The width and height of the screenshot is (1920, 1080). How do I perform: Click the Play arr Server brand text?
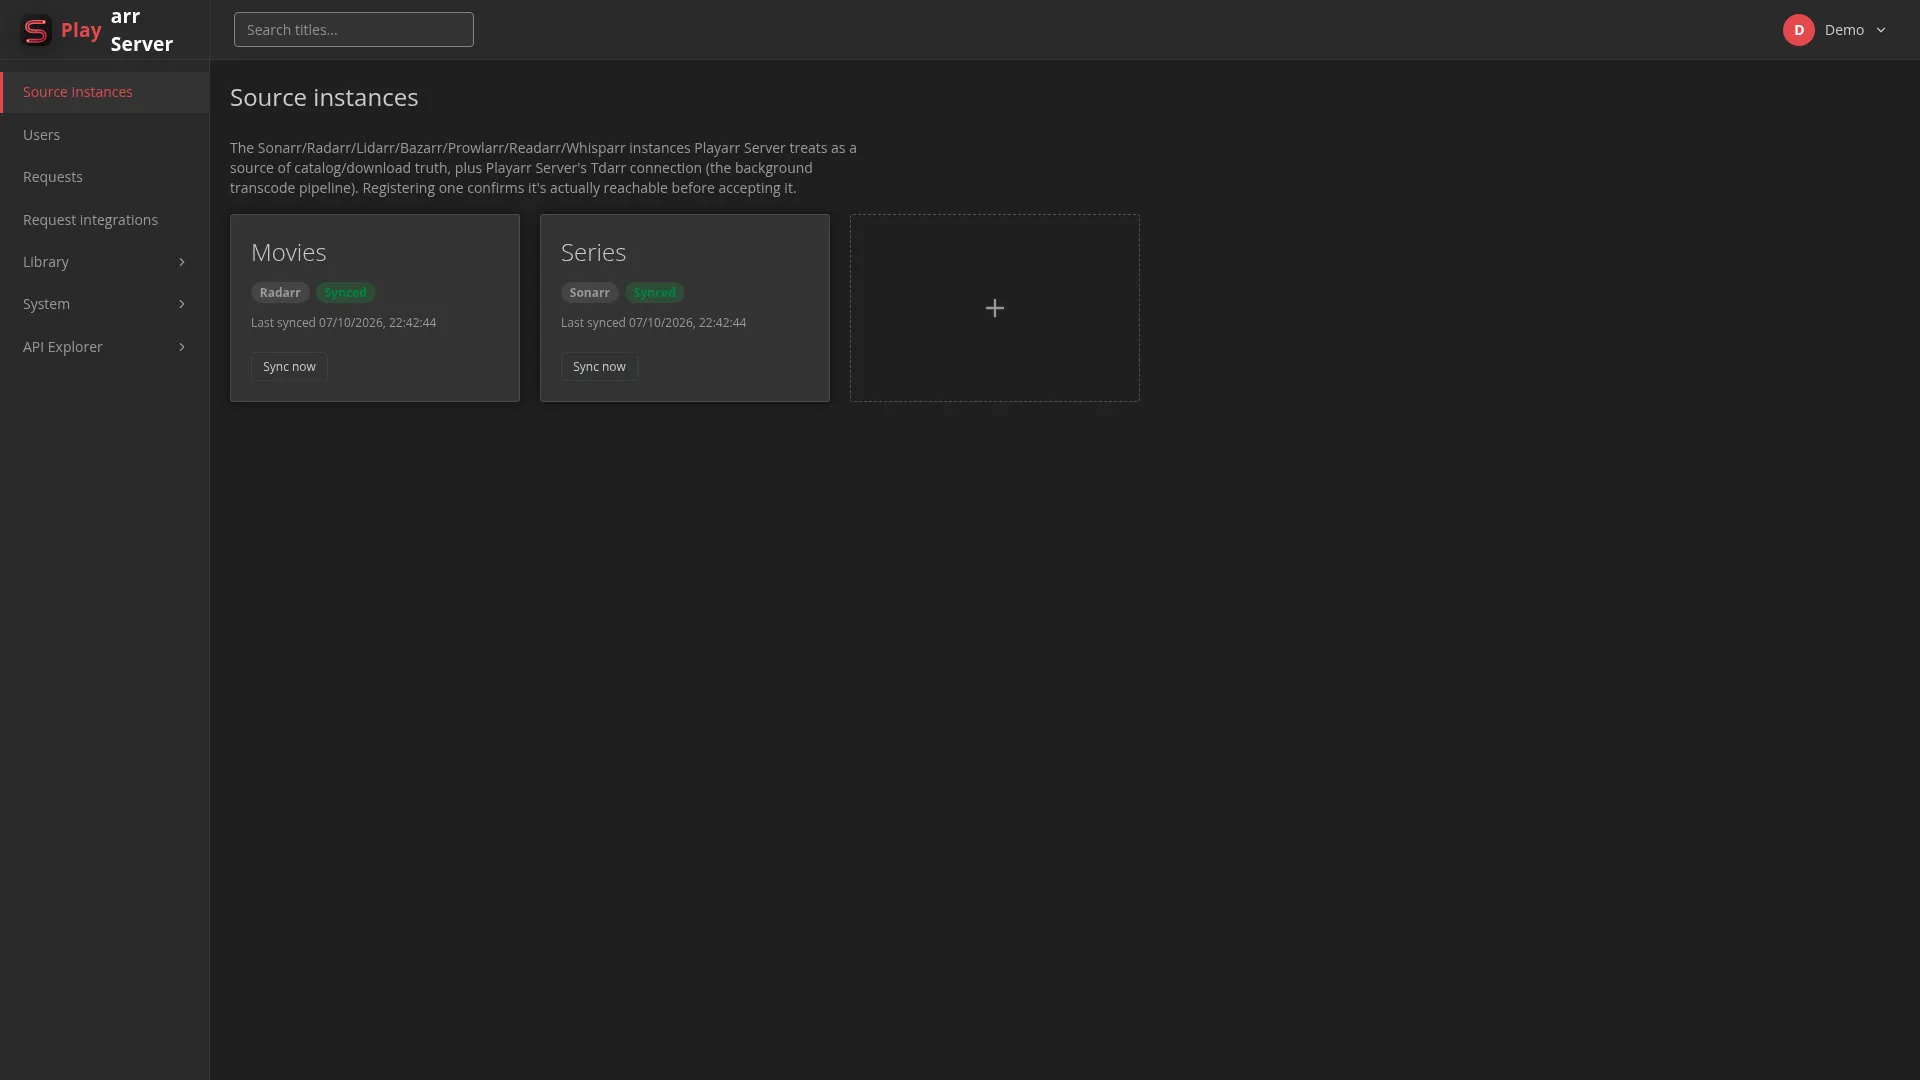pos(117,30)
